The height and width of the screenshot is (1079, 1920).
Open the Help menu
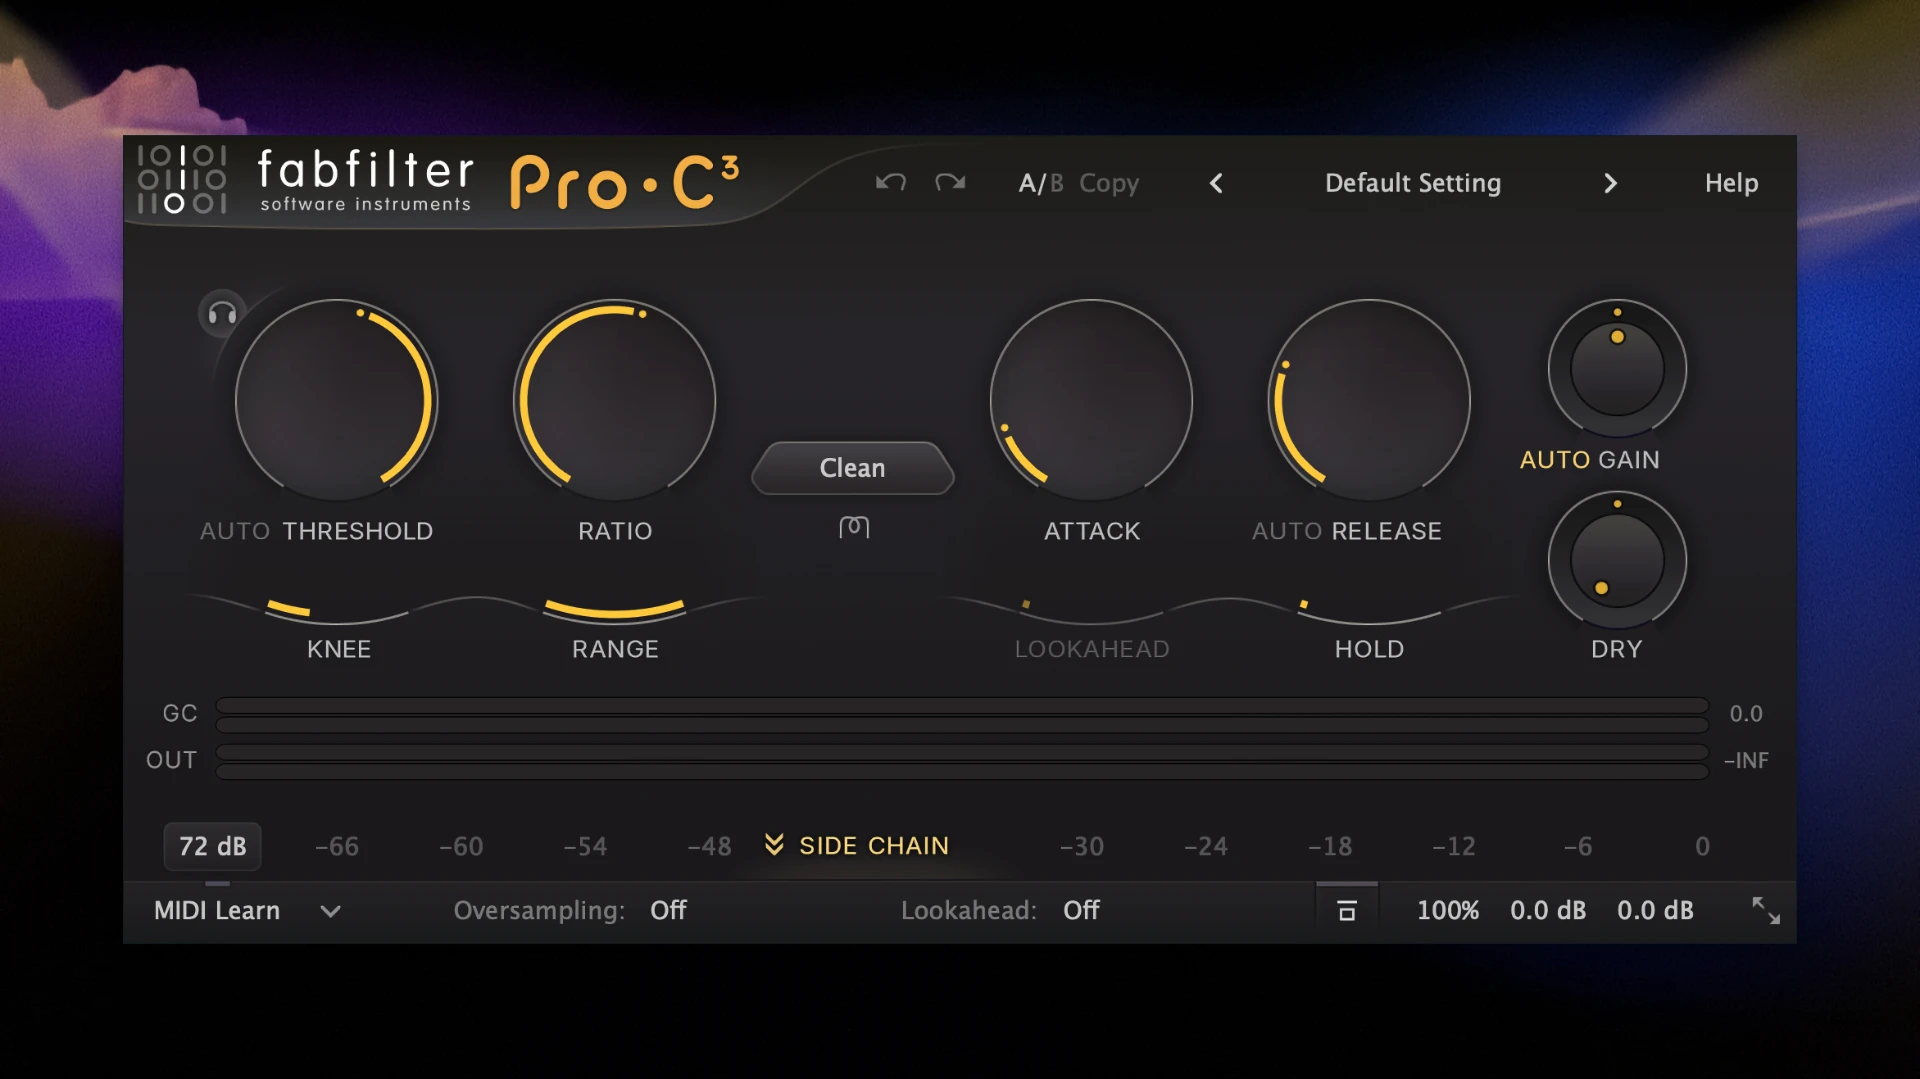click(x=1731, y=183)
